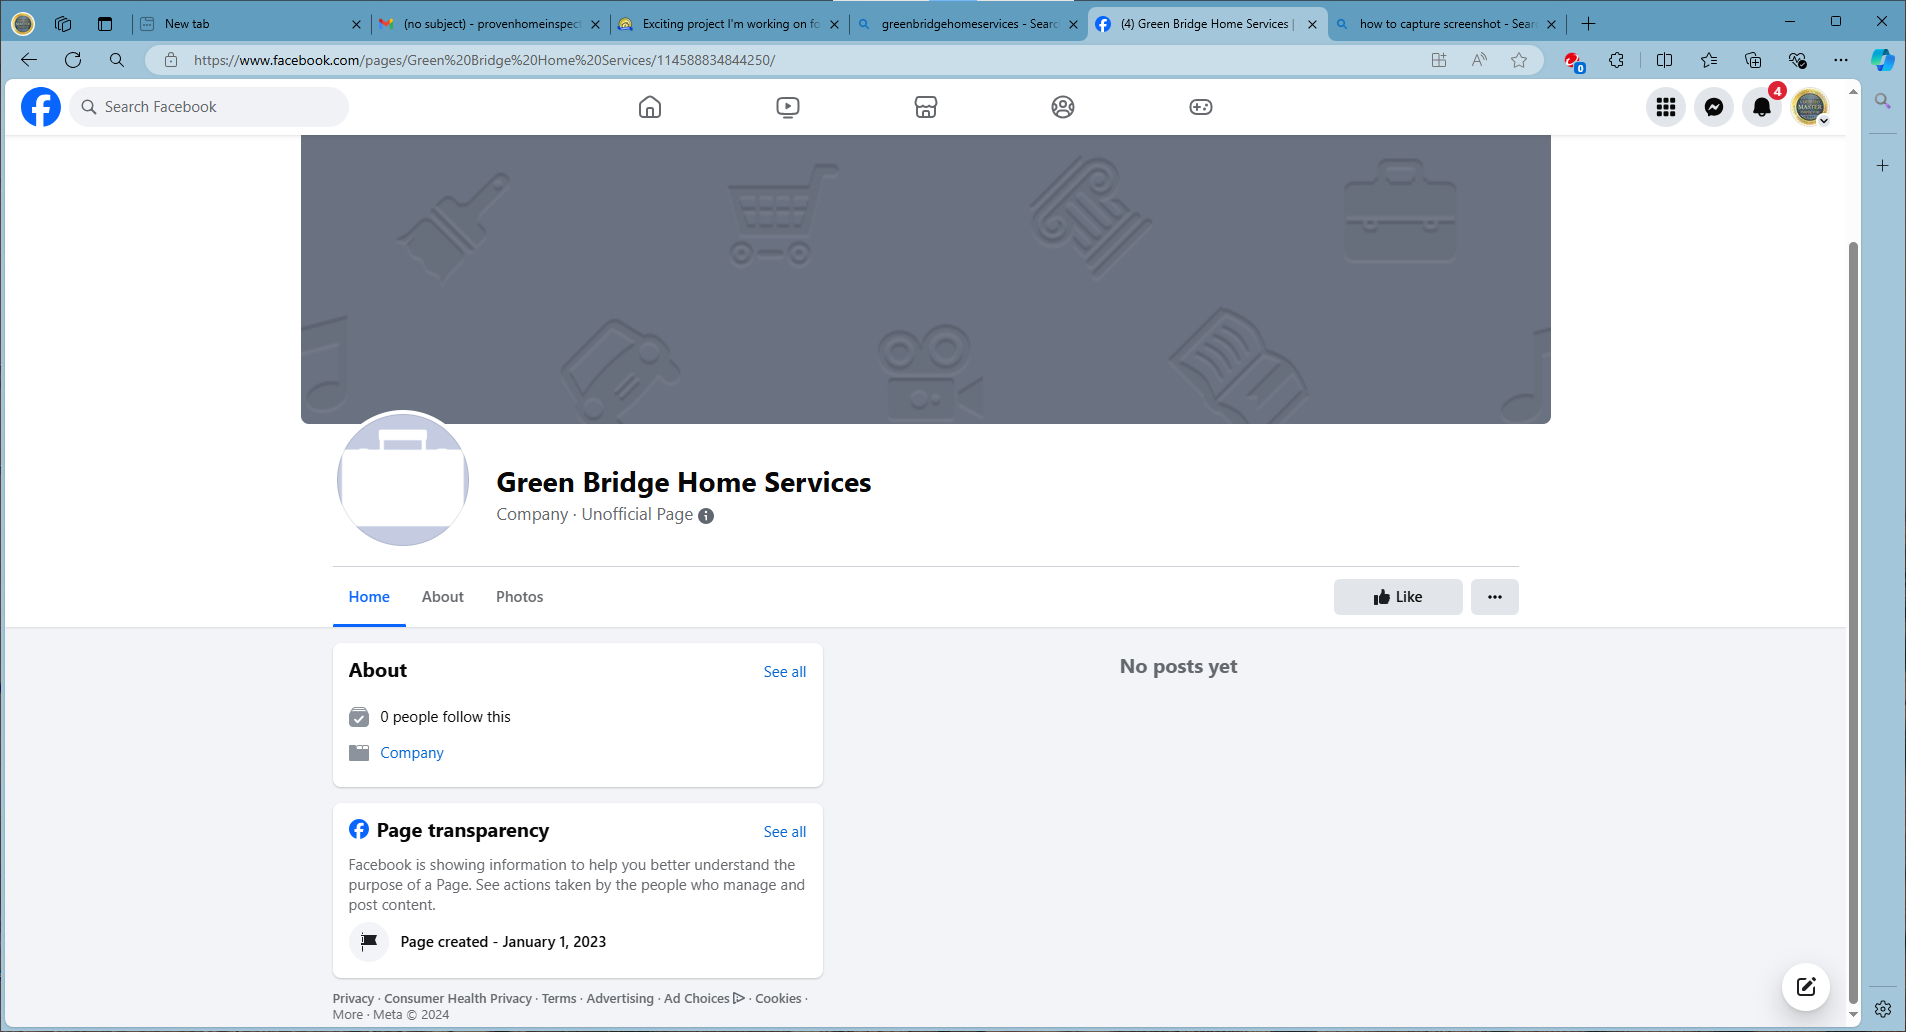Switch to the About tab
The height and width of the screenshot is (1032, 1906).
443,597
